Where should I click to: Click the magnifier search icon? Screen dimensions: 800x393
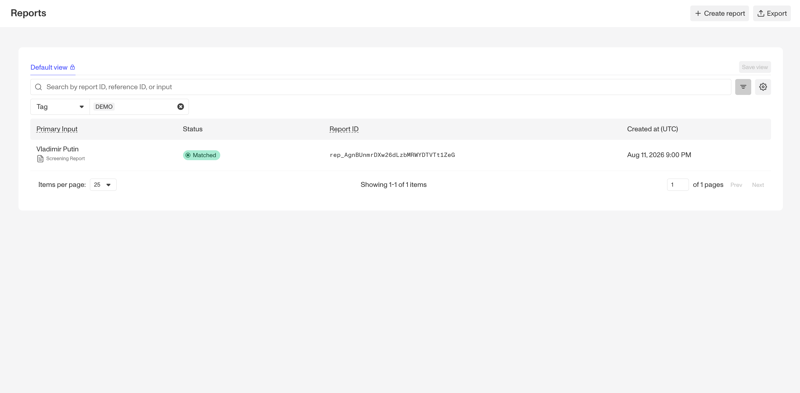coord(38,87)
